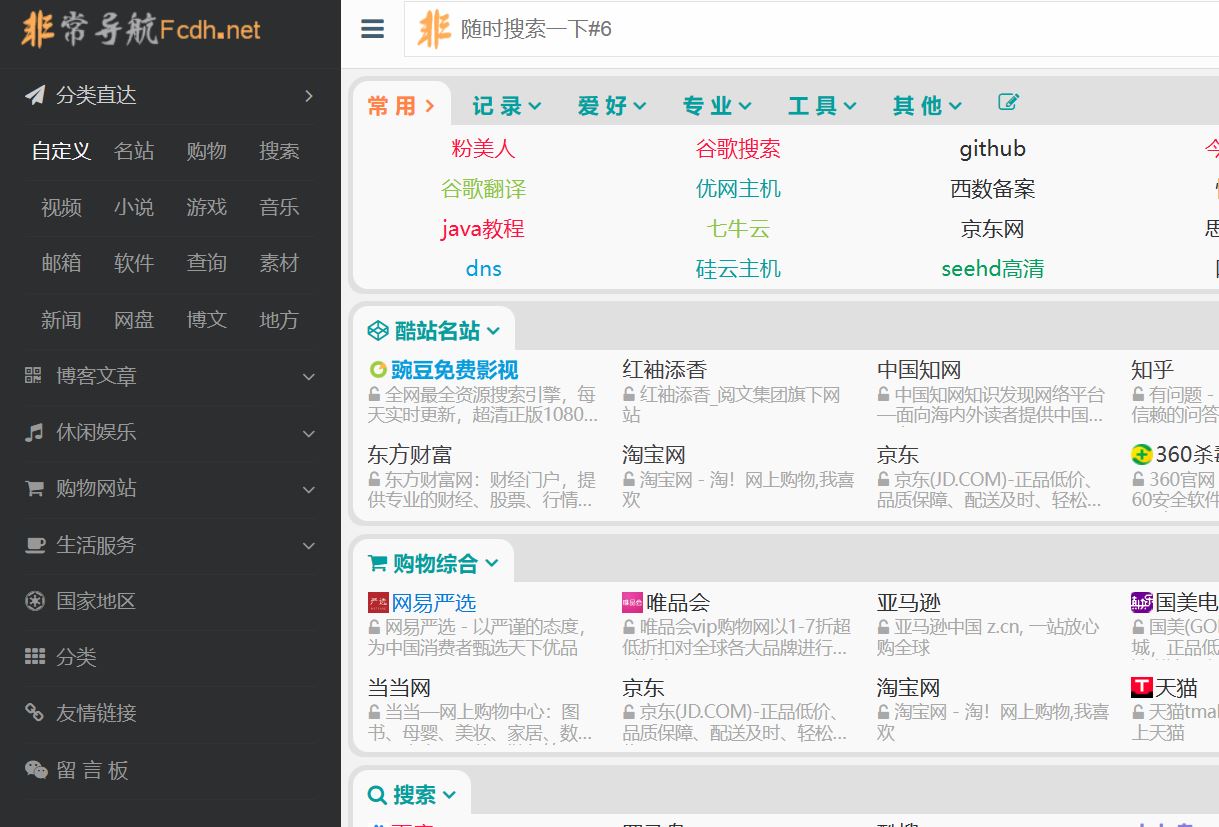Click the purple 国美 favicon
1219x827 pixels.
1142,602
